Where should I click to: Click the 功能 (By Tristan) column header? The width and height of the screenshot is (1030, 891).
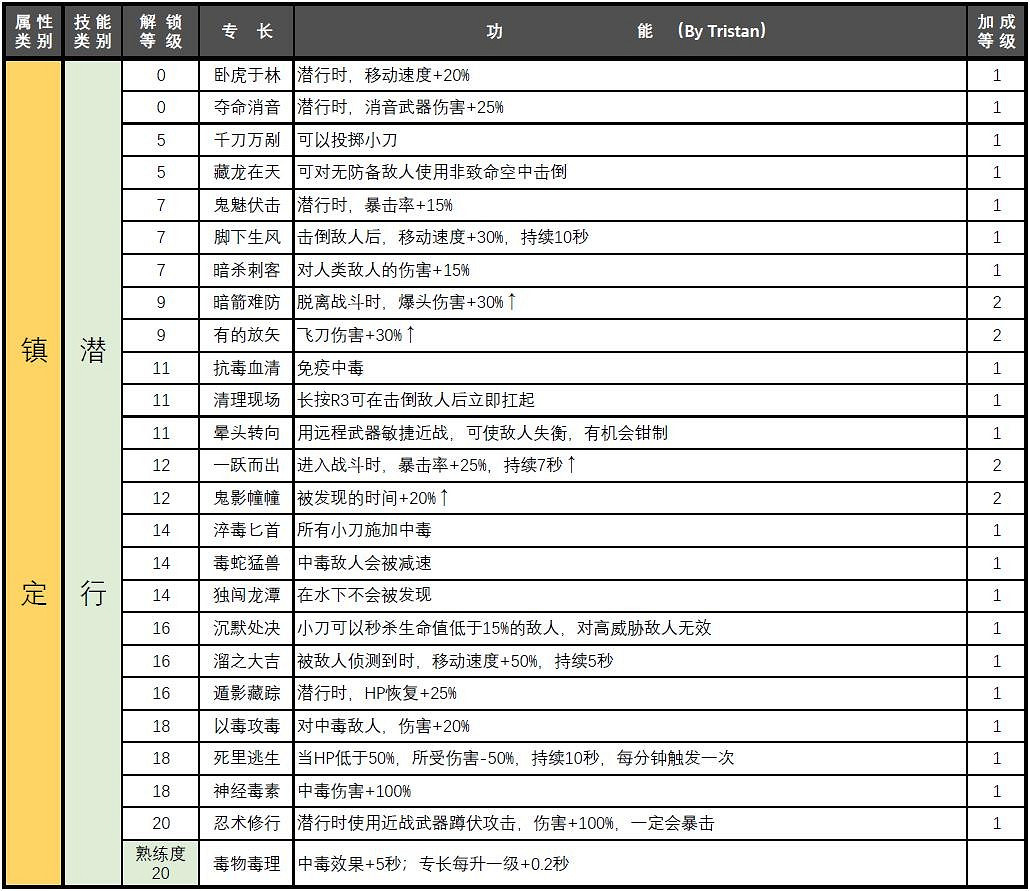click(630, 31)
